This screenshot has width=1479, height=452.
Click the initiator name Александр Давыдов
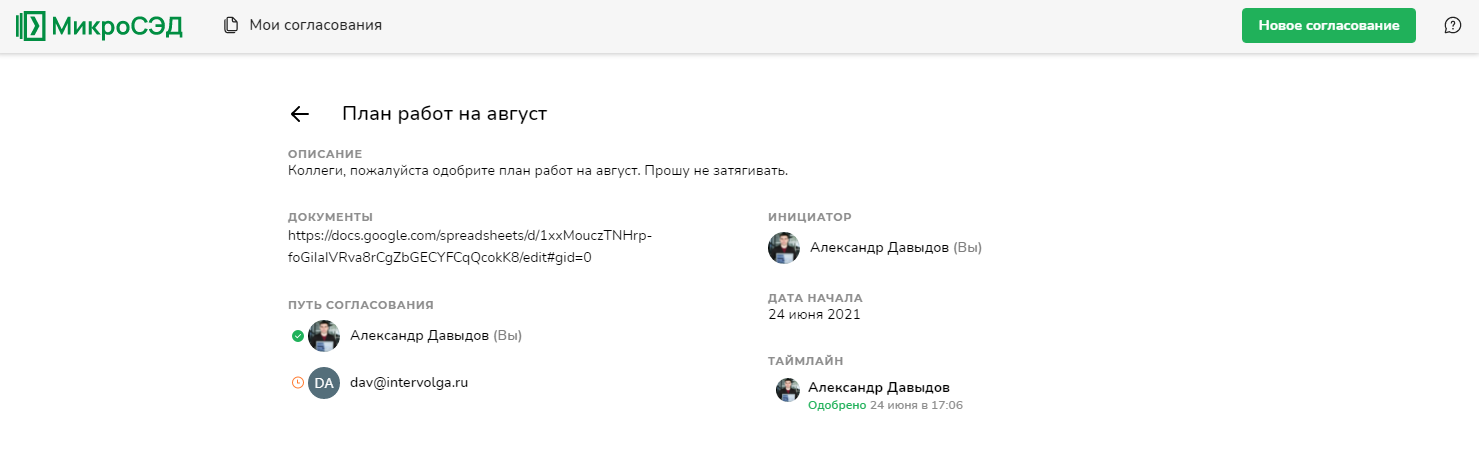879,248
